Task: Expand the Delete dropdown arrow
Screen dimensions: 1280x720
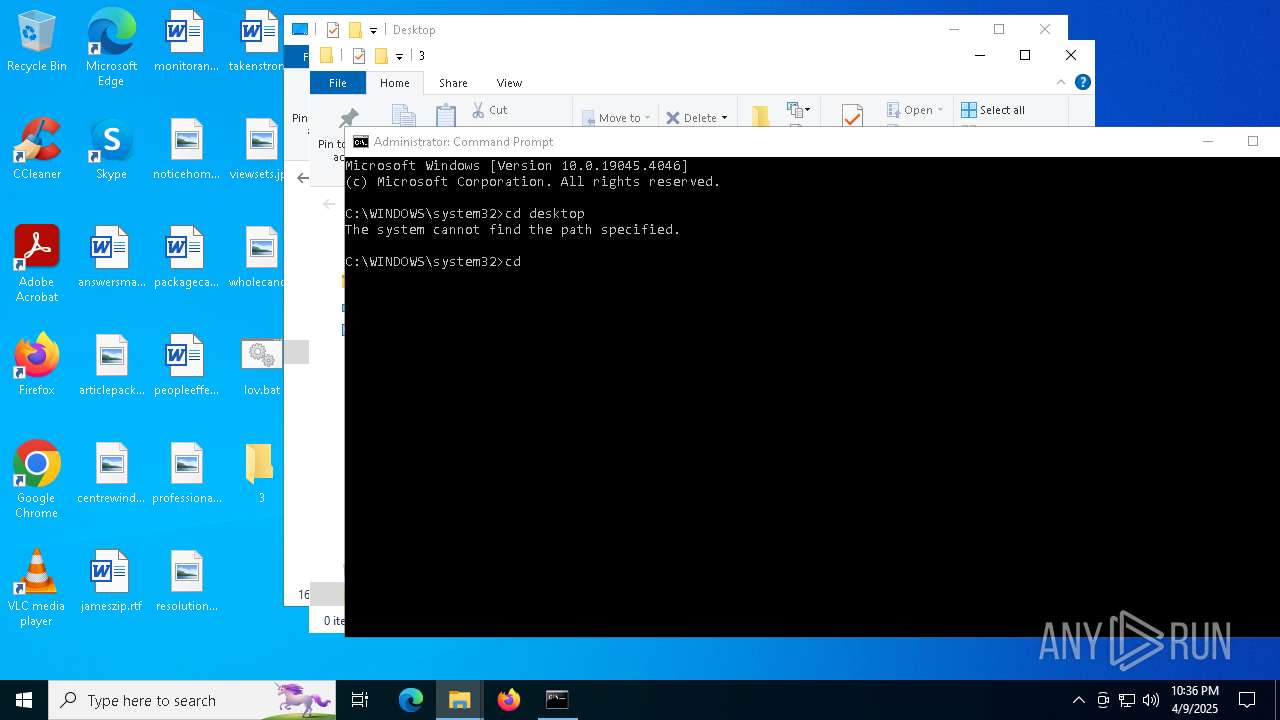Action: coord(724,118)
